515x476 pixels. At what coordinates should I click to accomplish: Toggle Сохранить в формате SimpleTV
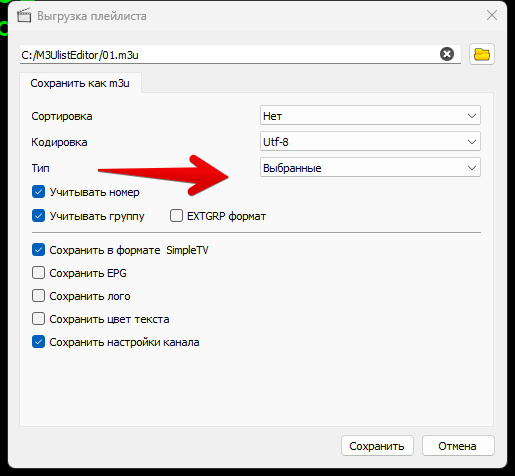(x=38, y=250)
